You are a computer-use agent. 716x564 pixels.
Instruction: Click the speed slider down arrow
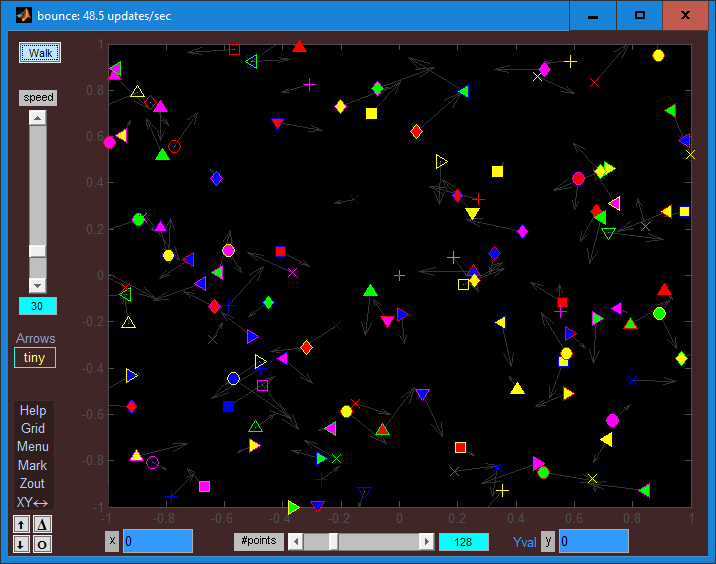[x=37, y=285]
